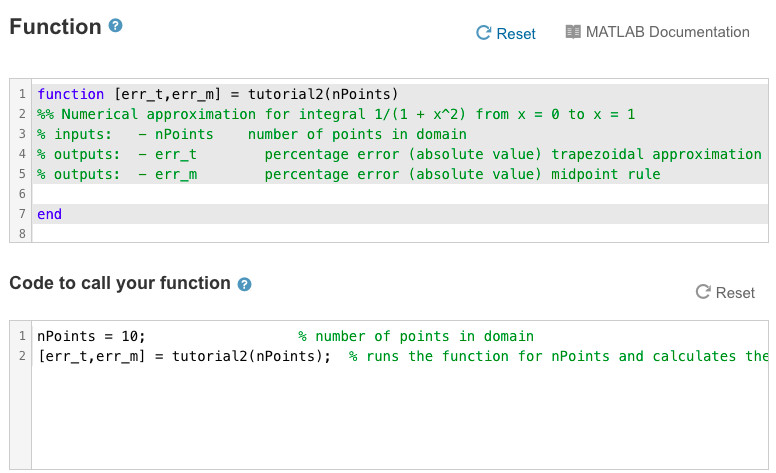Click '[err_t,err_m] = tutorial2(nPoints);' call line

(x=184, y=356)
